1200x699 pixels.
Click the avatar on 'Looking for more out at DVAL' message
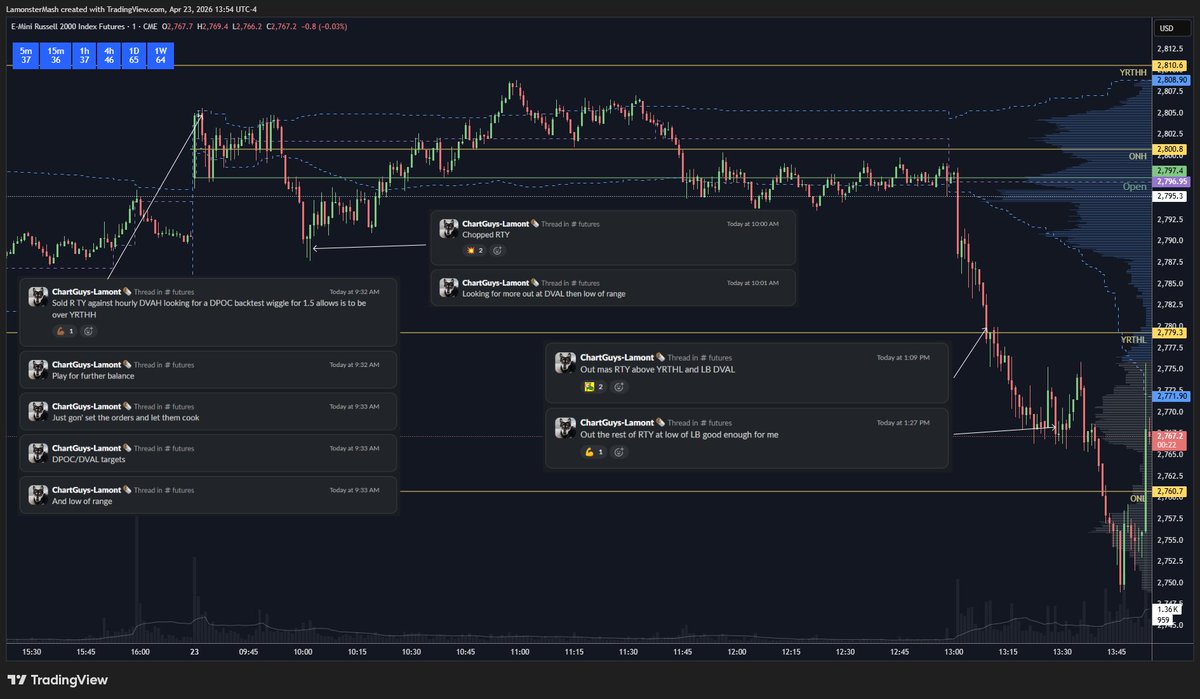(x=449, y=288)
